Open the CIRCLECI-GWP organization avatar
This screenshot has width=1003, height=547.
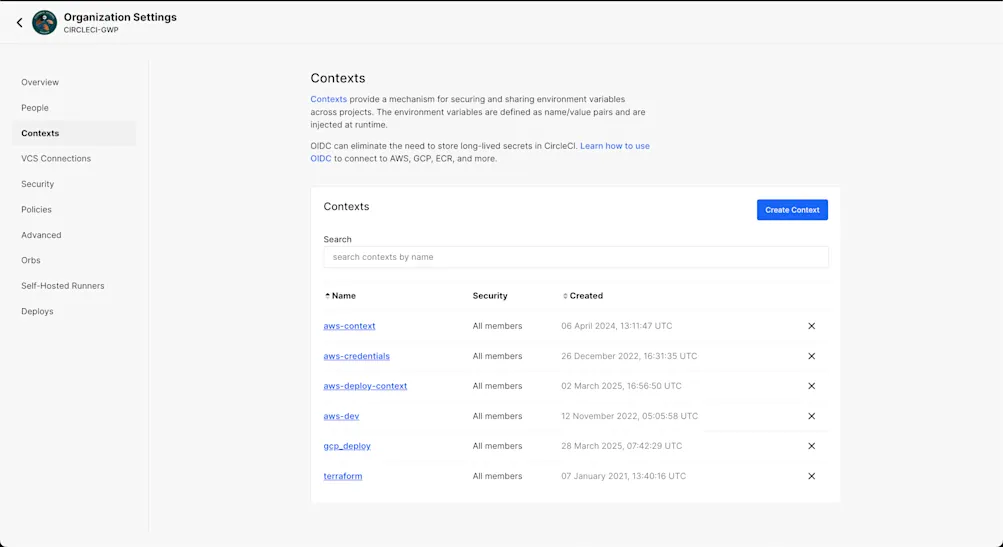[x=44, y=23]
